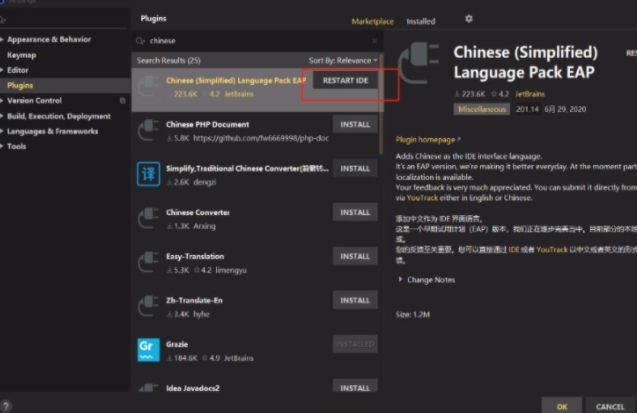
Task: Click the plugin list vertical scrollbar
Action: point(381,105)
